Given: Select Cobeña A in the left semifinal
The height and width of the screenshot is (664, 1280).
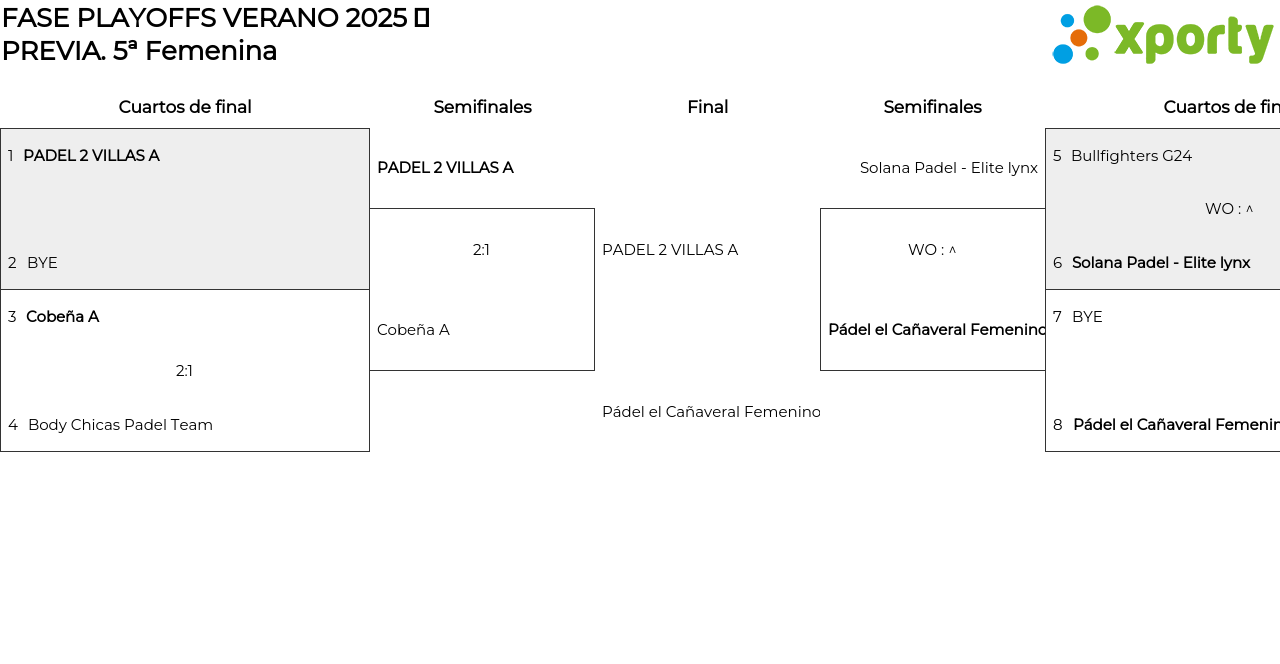Looking at the screenshot, I should tap(413, 330).
